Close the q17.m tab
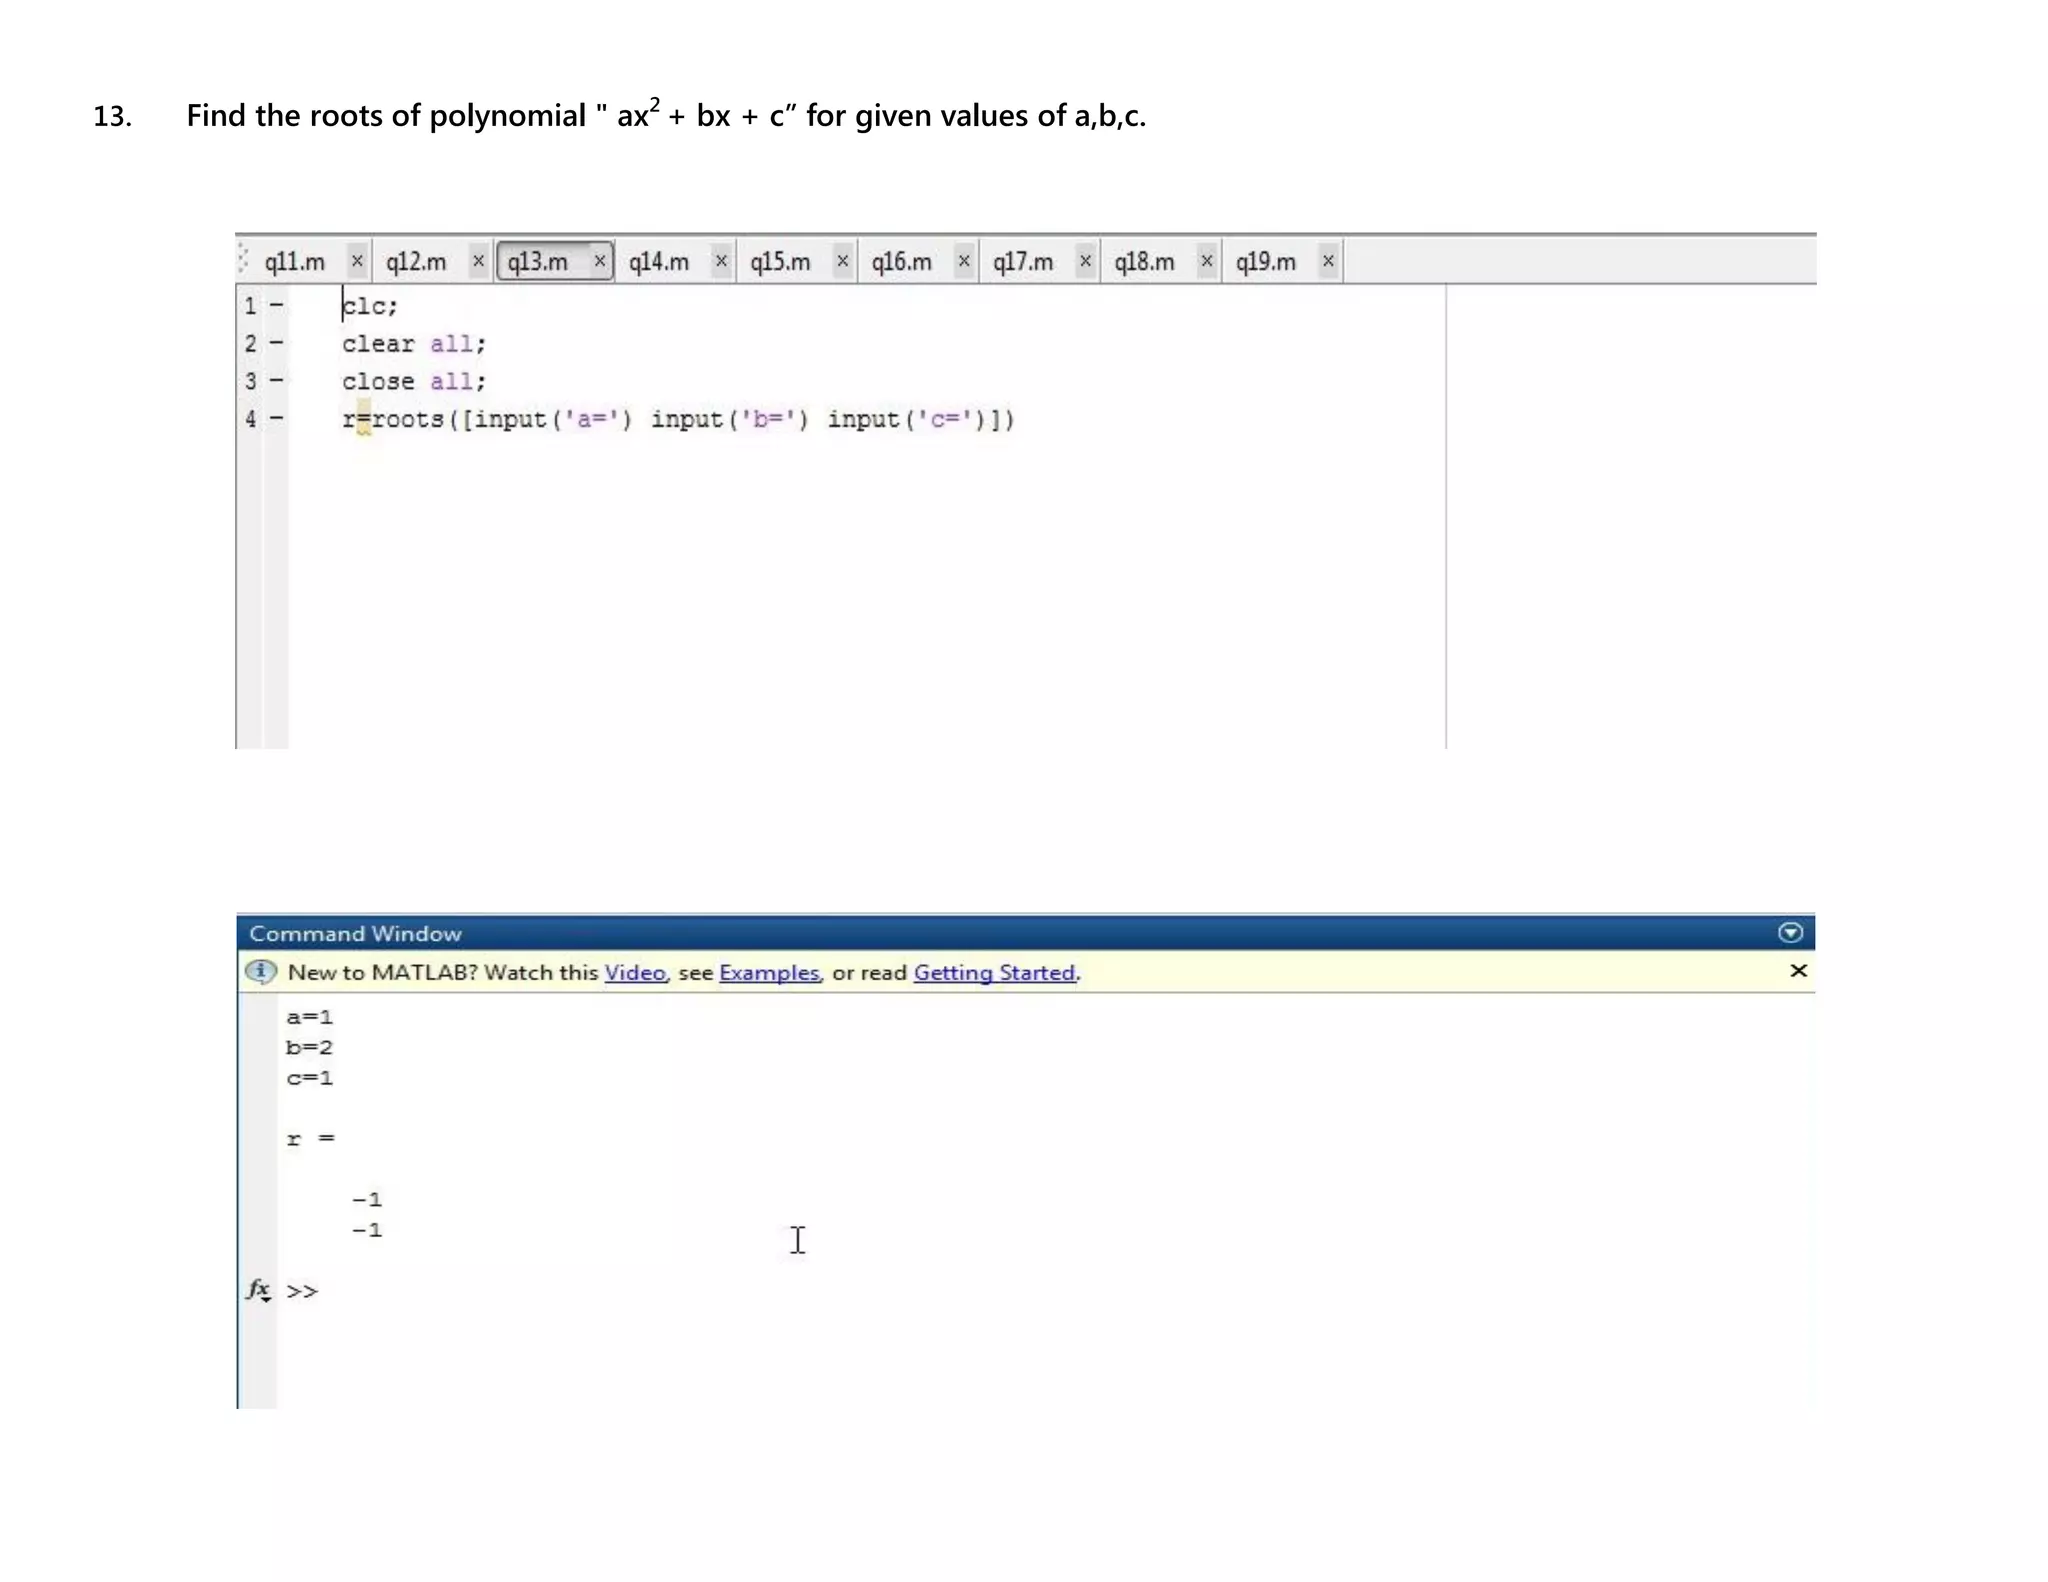 point(1085,261)
